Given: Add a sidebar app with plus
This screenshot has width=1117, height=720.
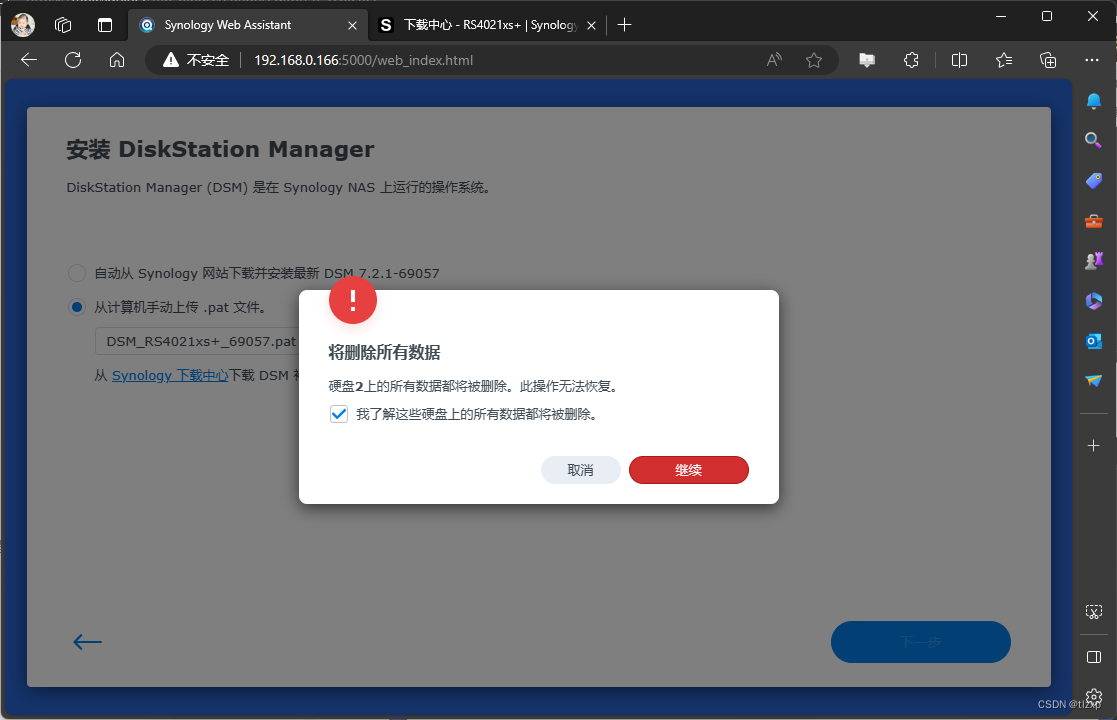Looking at the screenshot, I should pyautogui.click(x=1093, y=446).
